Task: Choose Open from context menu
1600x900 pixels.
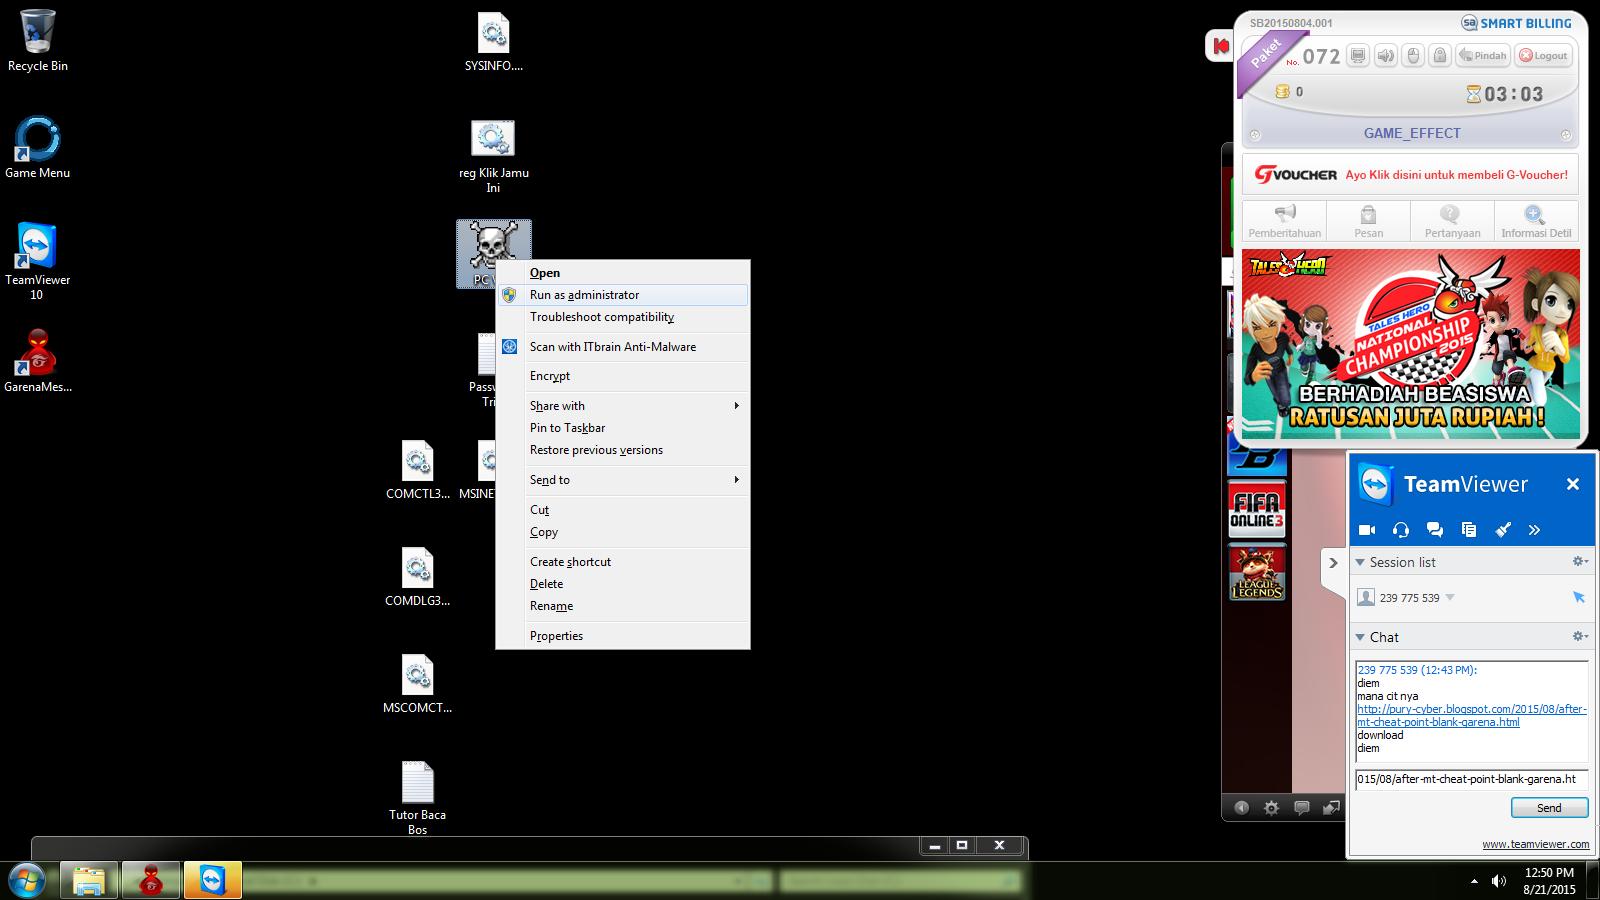Action: click(623, 273)
